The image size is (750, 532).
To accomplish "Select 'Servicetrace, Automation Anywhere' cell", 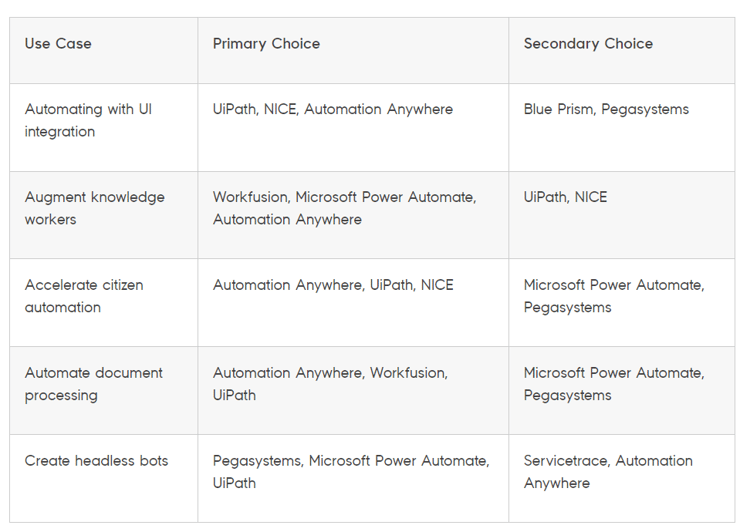I will tap(621, 478).
